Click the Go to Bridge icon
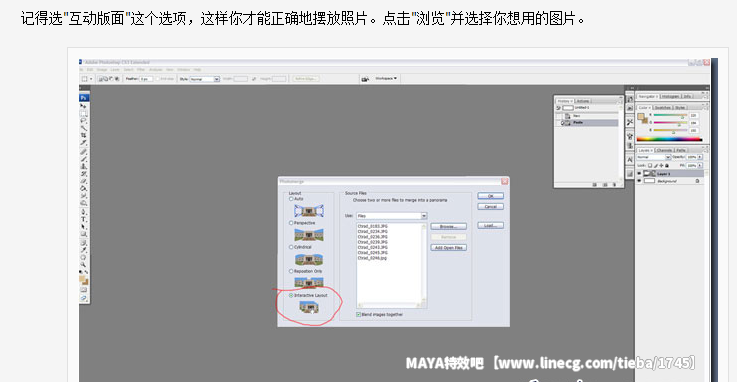This screenshot has height=382, width=737. coord(365,78)
